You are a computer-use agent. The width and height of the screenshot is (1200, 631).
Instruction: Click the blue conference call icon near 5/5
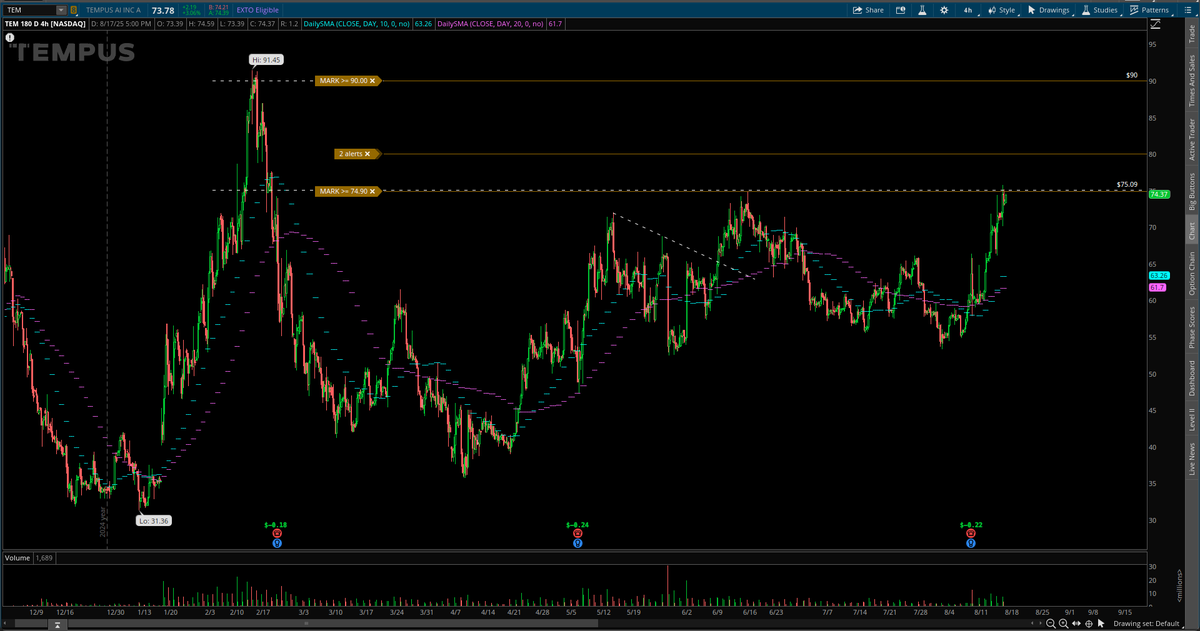coord(578,543)
